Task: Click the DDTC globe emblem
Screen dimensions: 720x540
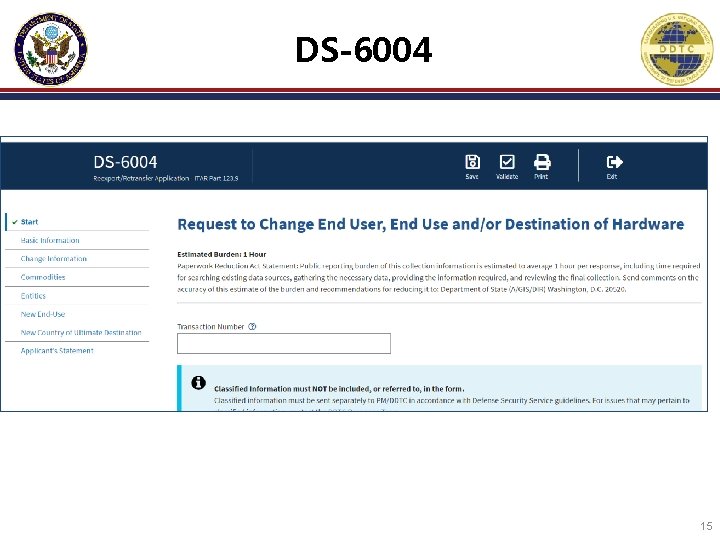Action: (x=677, y=49)
